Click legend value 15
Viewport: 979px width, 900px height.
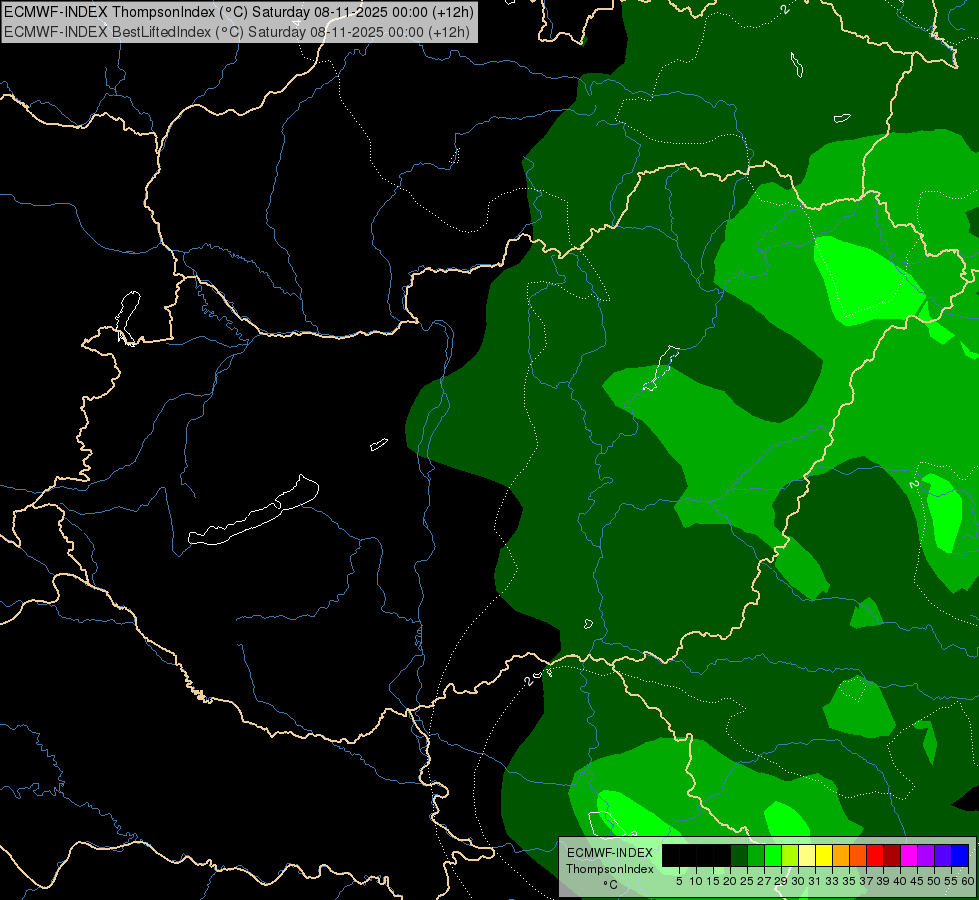click(714, 881)
